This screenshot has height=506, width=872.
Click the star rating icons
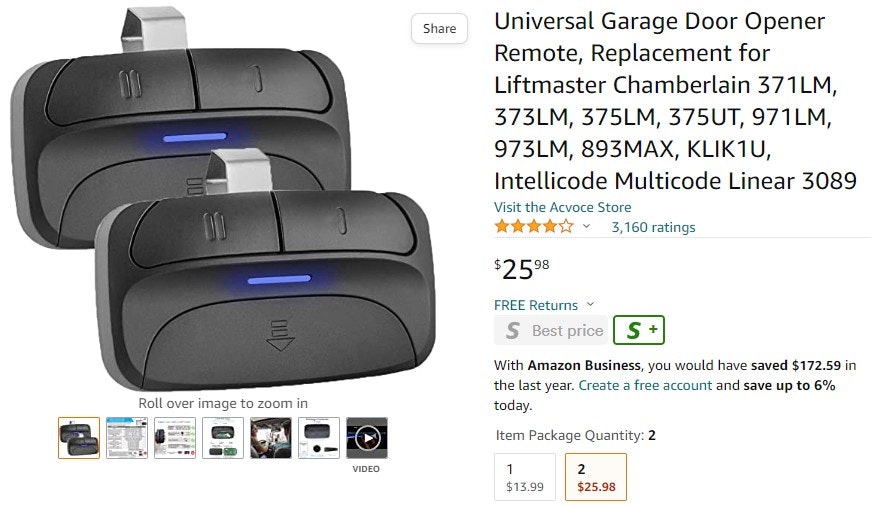(534, 226)
